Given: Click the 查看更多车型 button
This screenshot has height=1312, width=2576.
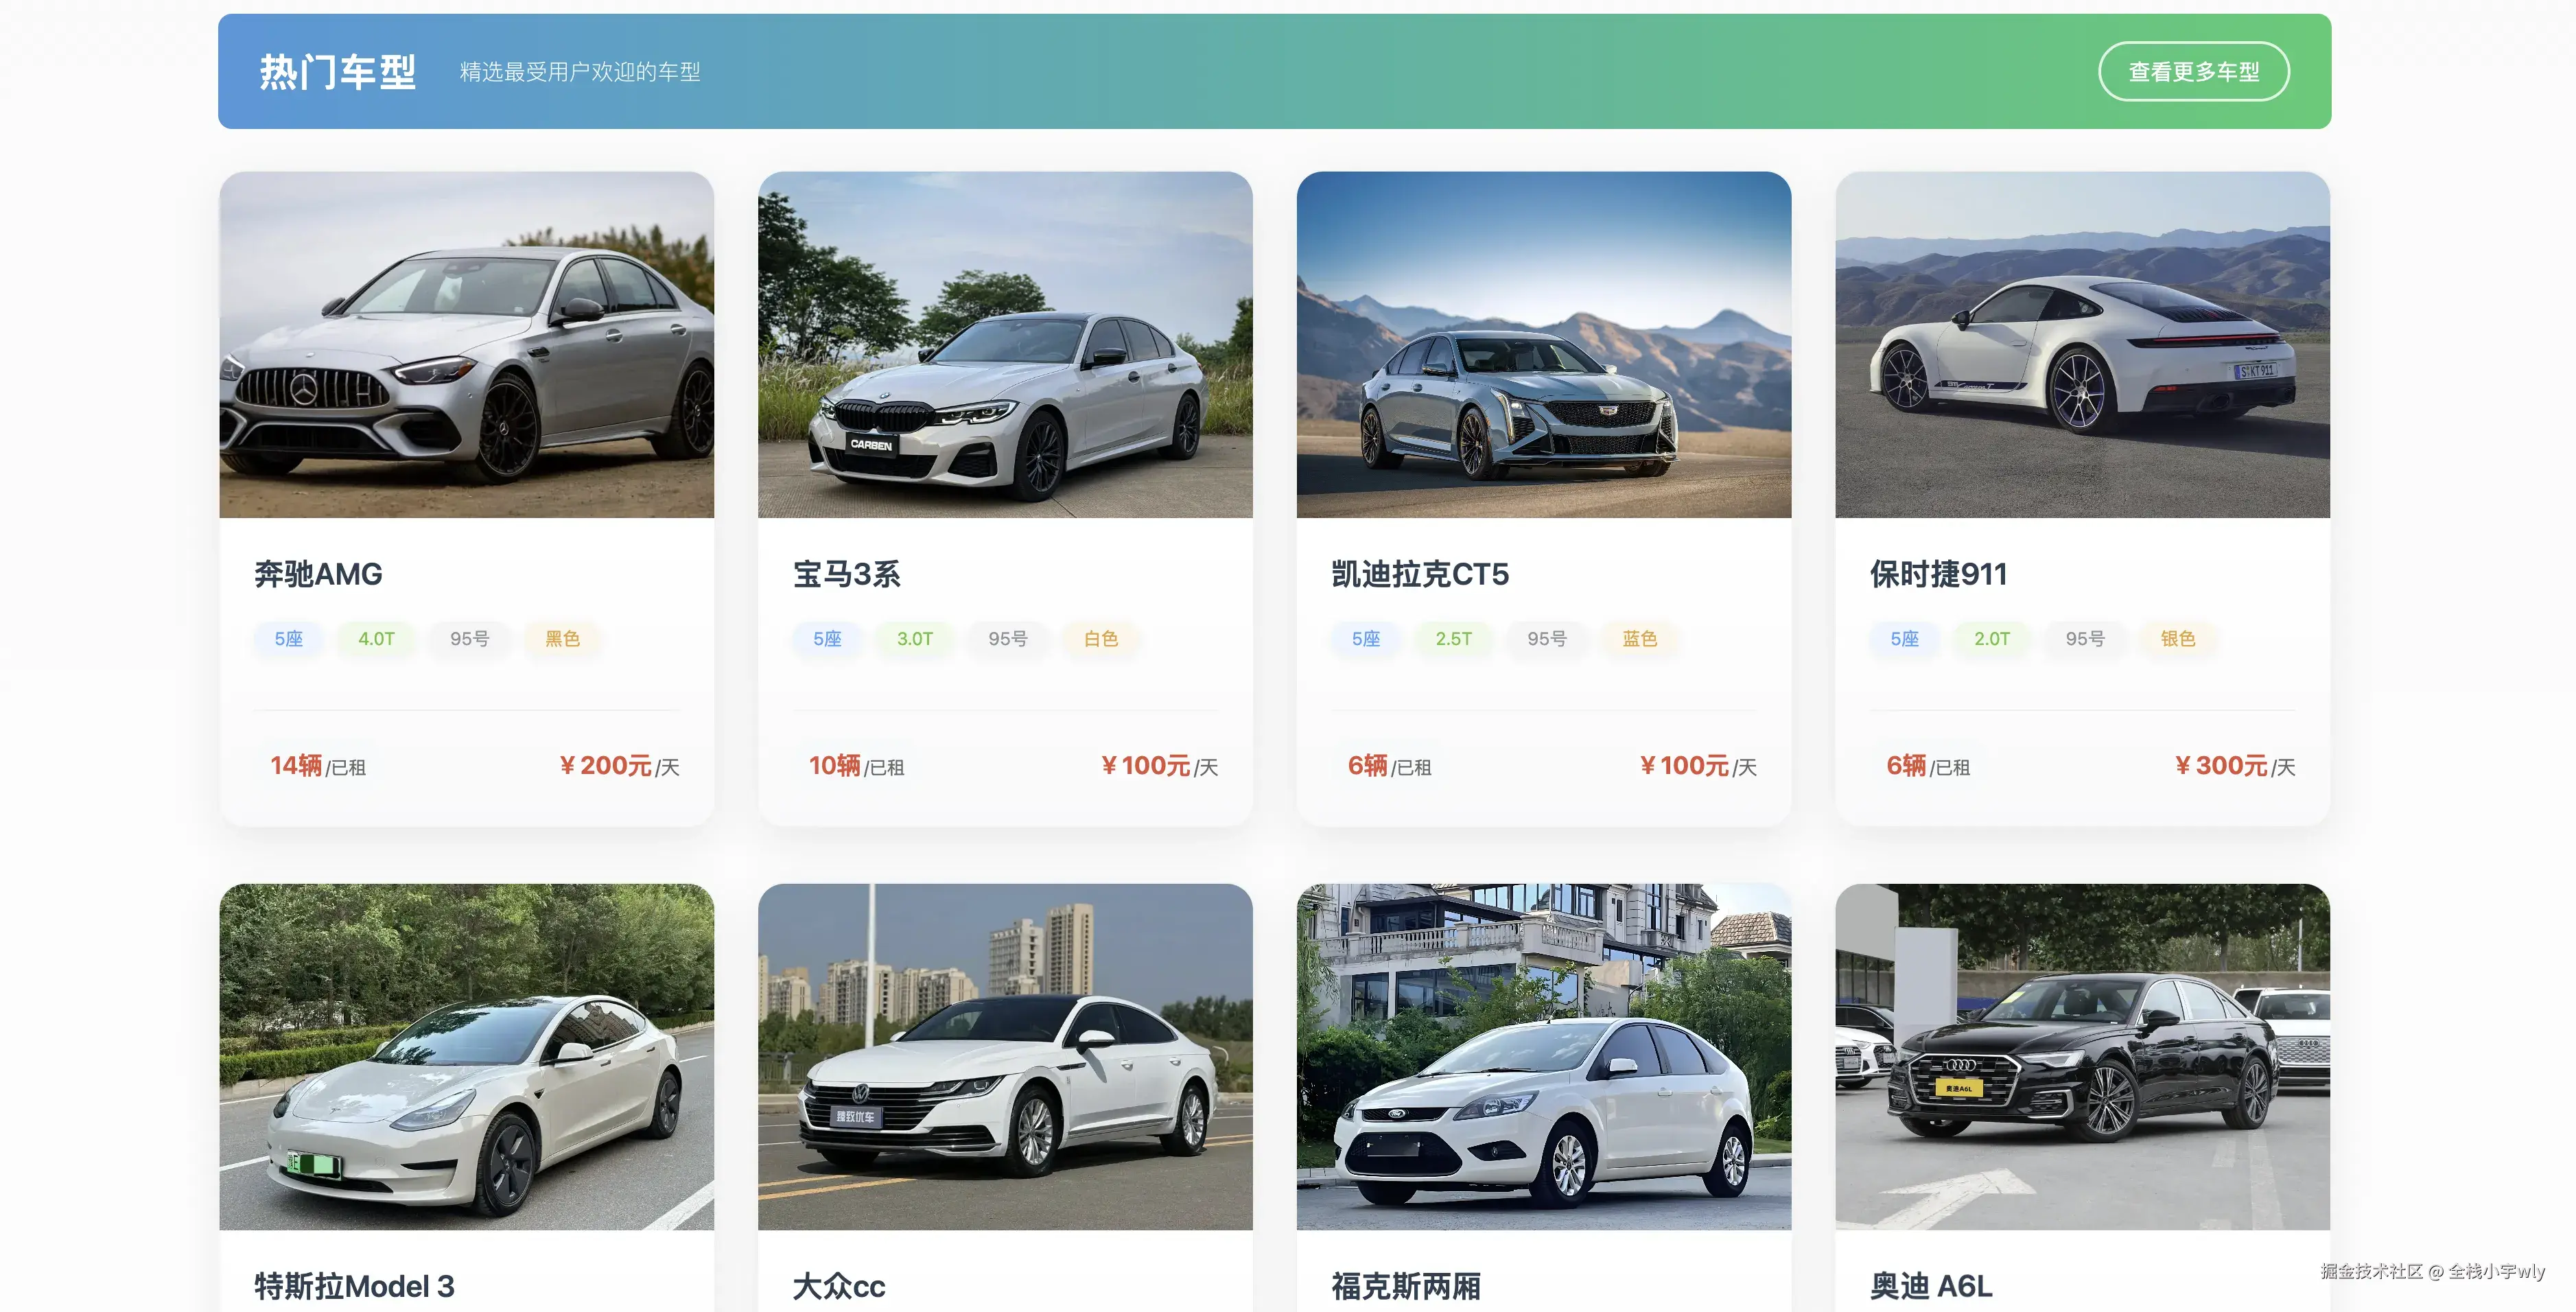Looking at the screenshot, I should (x=2193, y=71).
